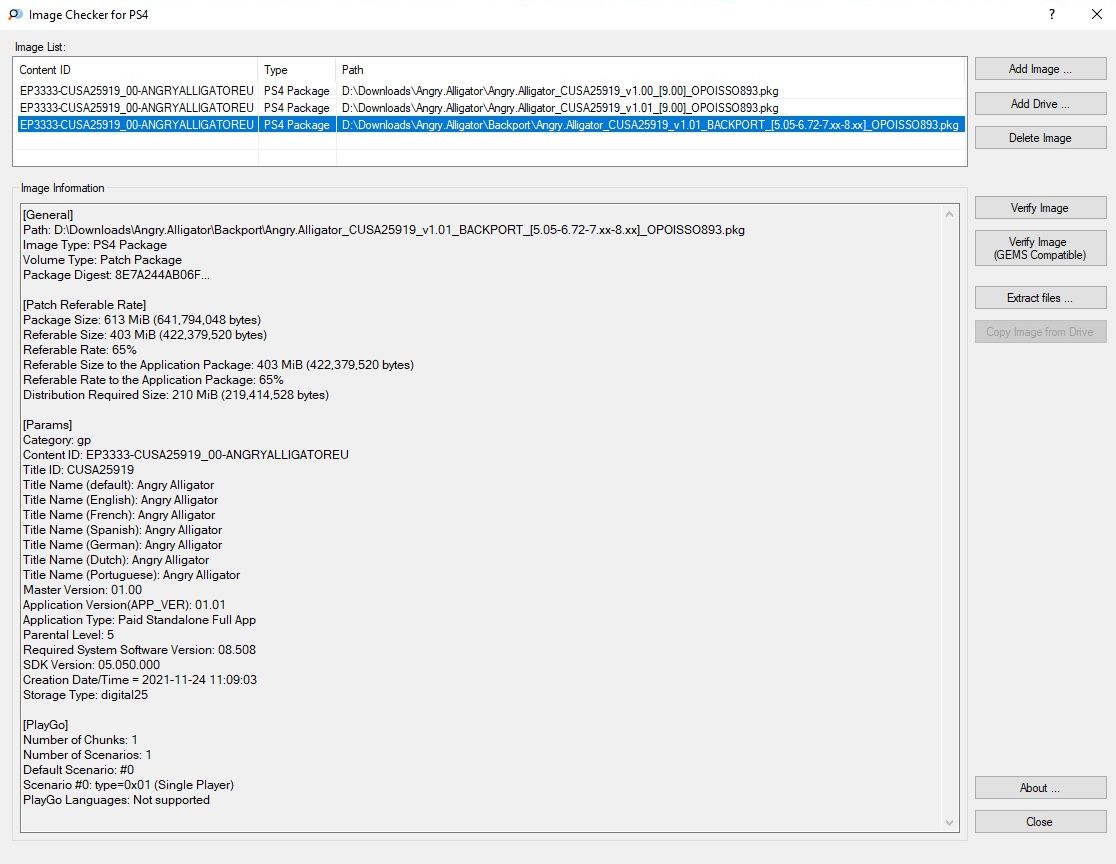Click the 'Title Name (default)' line
1116x864 pixels.
[x=118, y=485]
